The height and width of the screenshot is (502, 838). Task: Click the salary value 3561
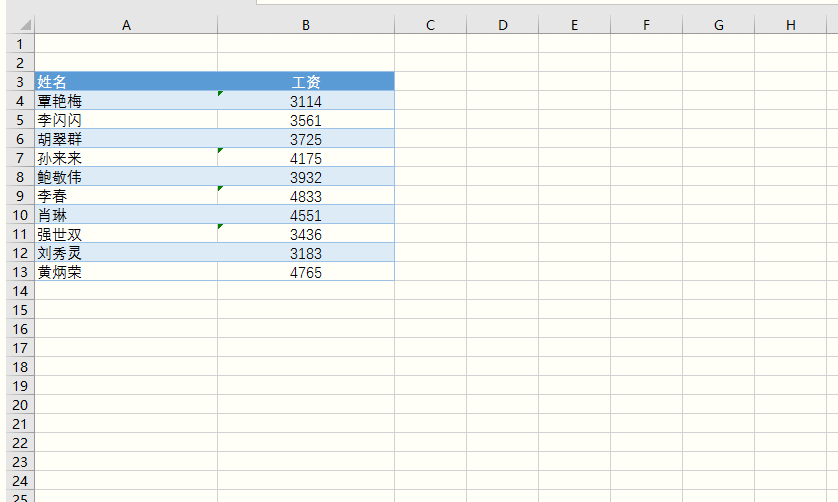306,119
